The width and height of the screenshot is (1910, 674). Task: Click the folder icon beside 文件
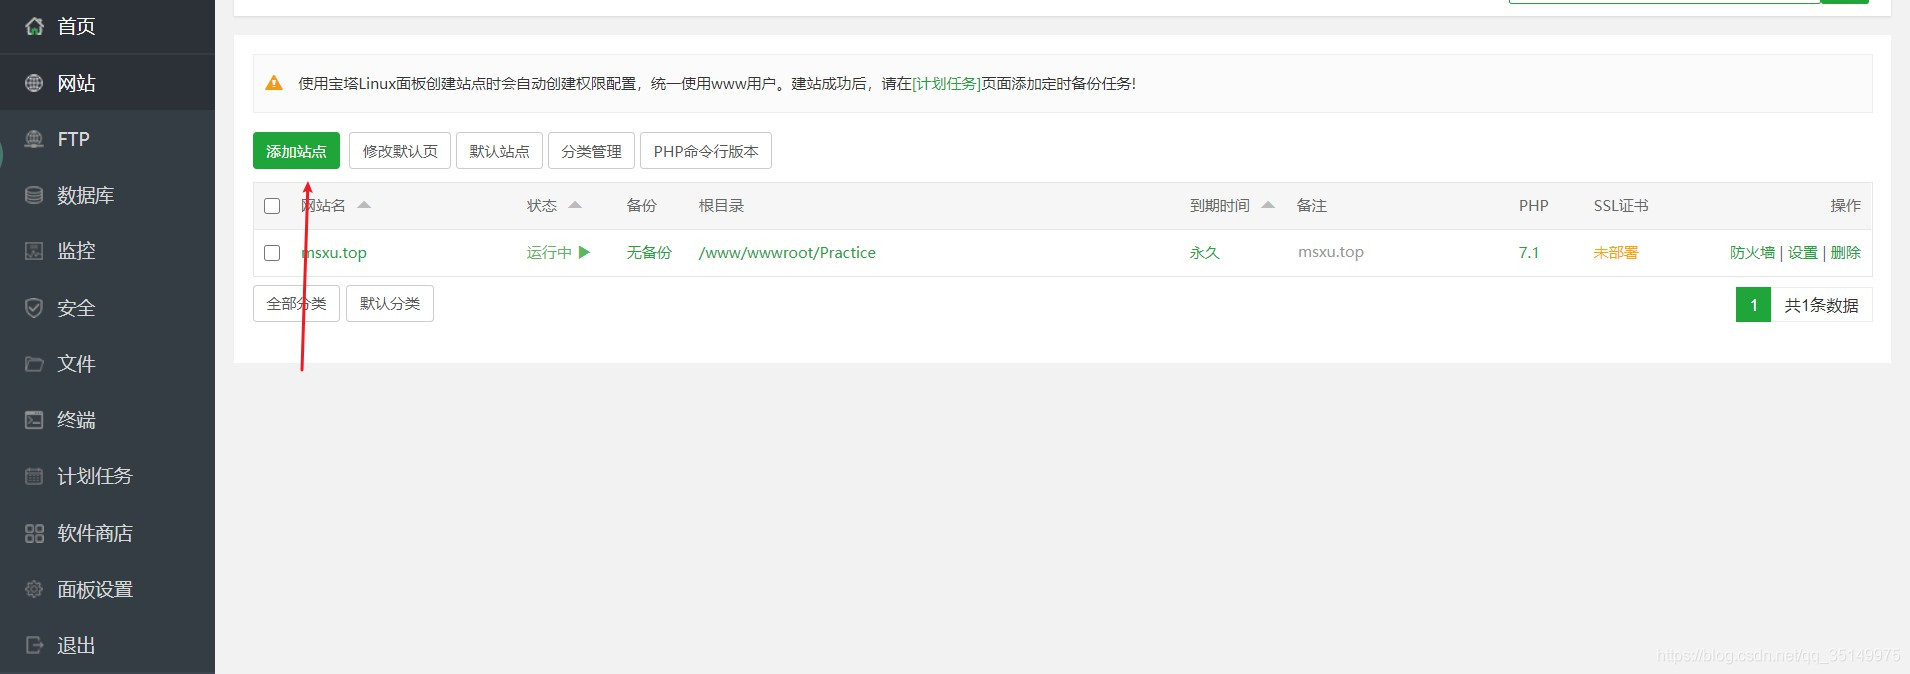tap(34, 364)
